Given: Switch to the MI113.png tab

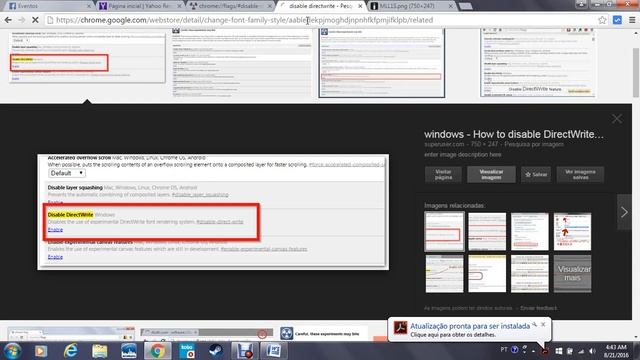Looking at the screenshot, I should [410, 6].
